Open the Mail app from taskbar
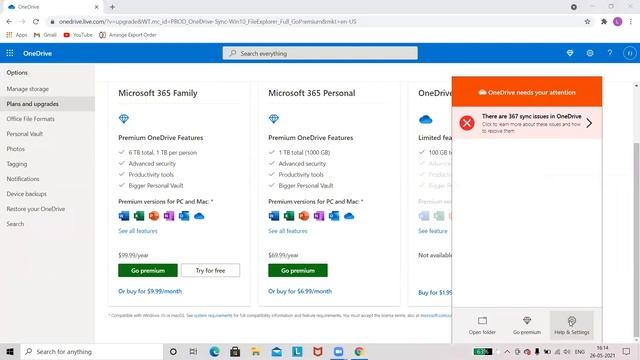Viewport: 640px width, 360px height. point(276,351)
